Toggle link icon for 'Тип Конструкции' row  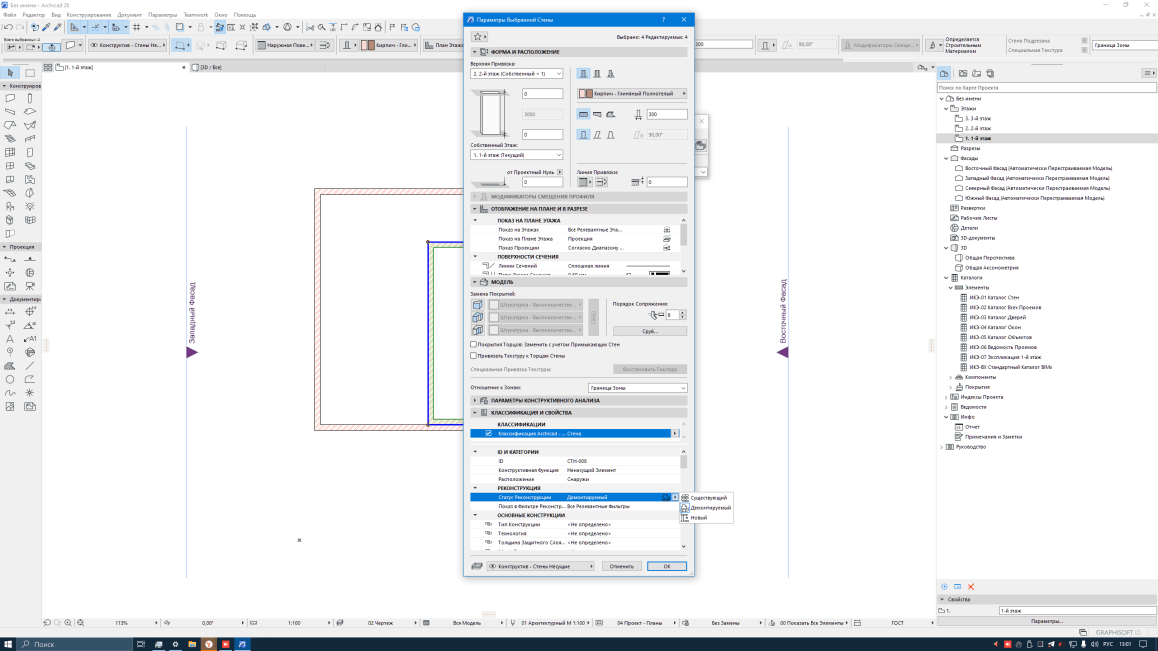(x=488, y=525)
